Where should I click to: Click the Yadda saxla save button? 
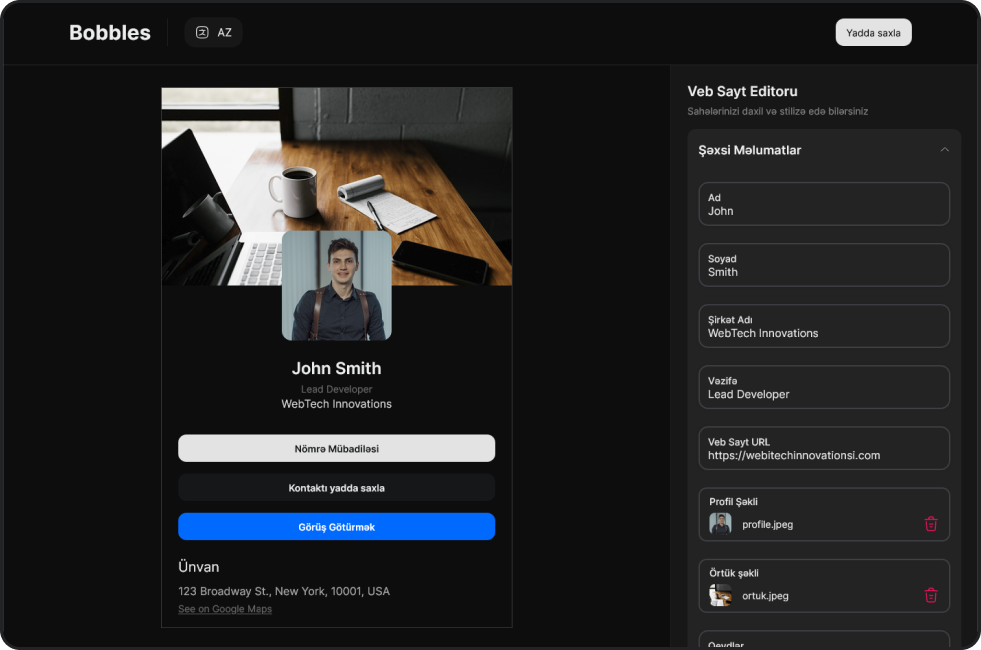(873, 33)
